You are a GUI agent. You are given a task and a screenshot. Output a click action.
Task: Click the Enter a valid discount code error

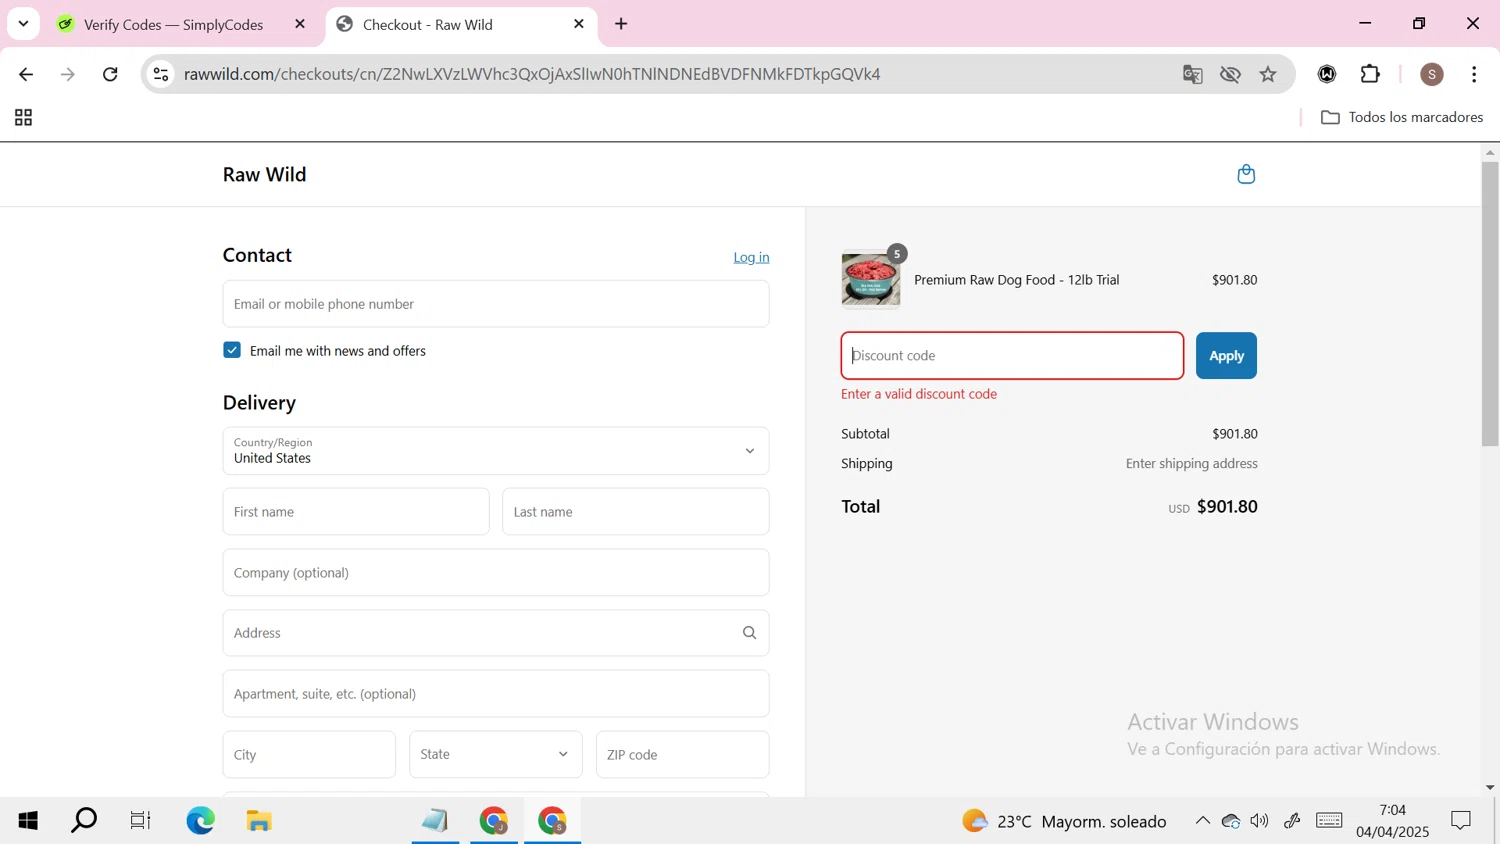pyautogui.click(x=919, y=394)
